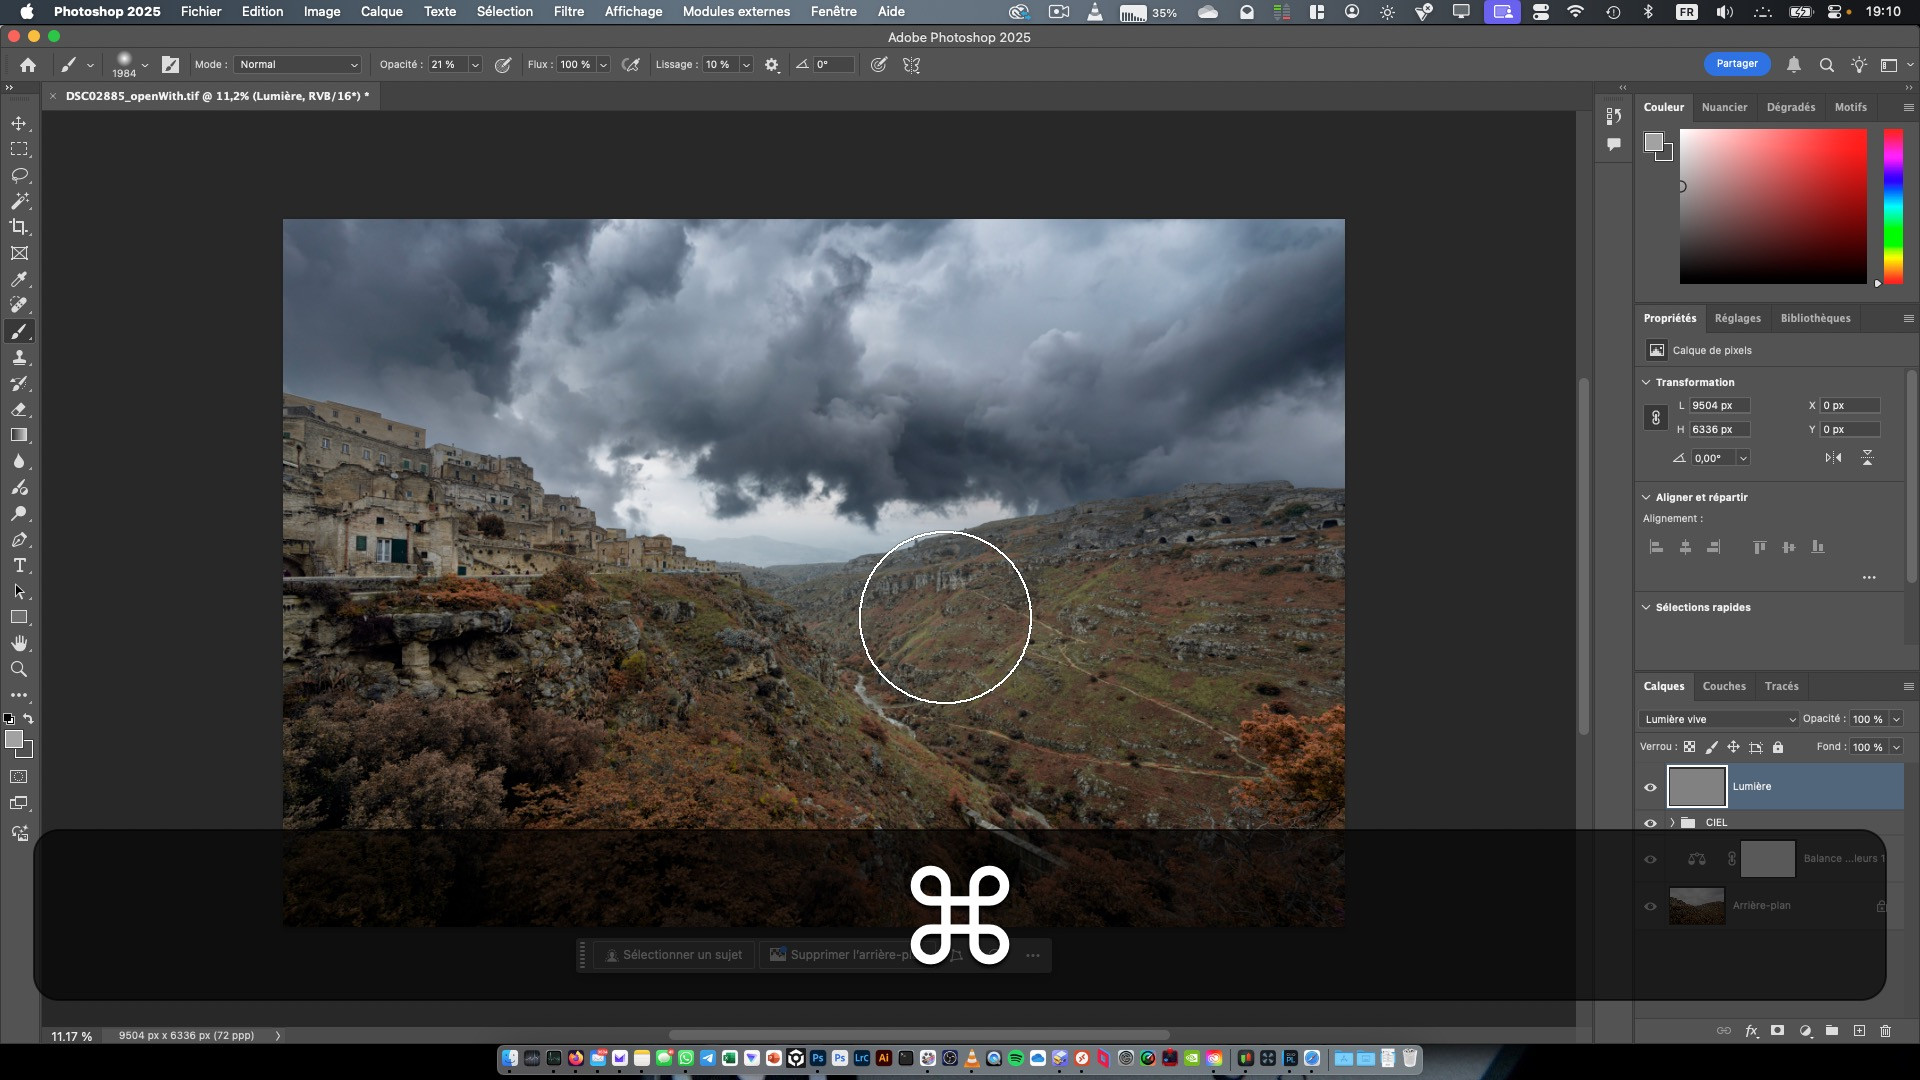The image size is (1920, 1080).
Task: Open the Filtre menu
Action: point(569,12)
